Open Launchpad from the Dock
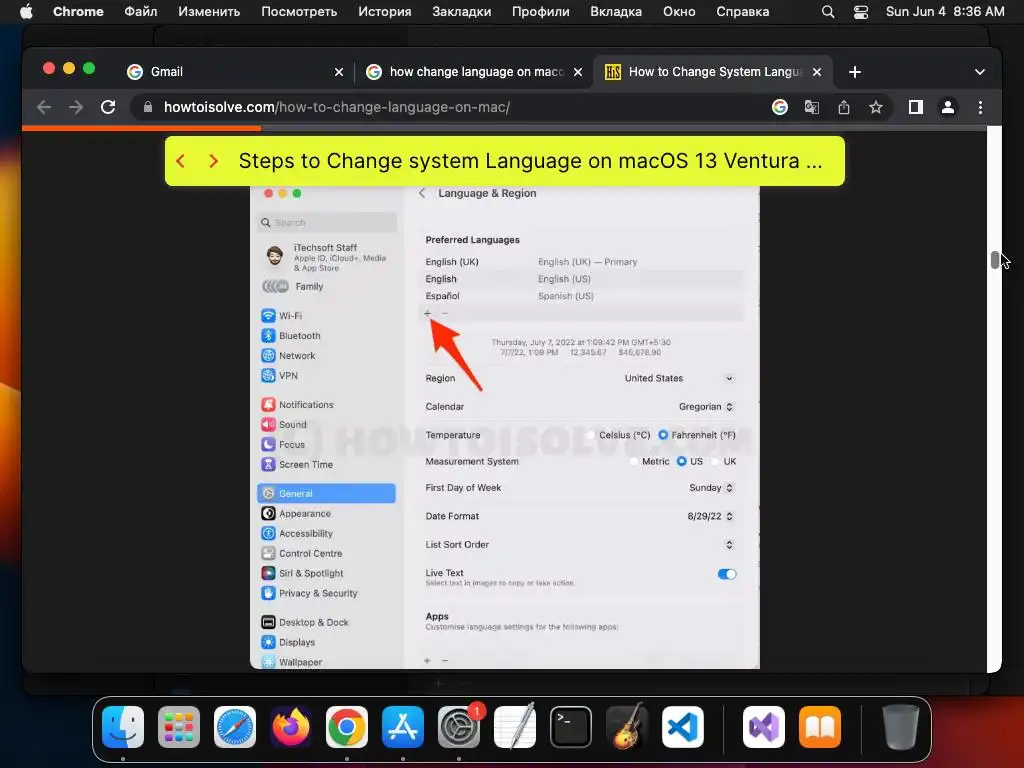The height and width of the screenshot is (768, 1024). pos(179,727)
